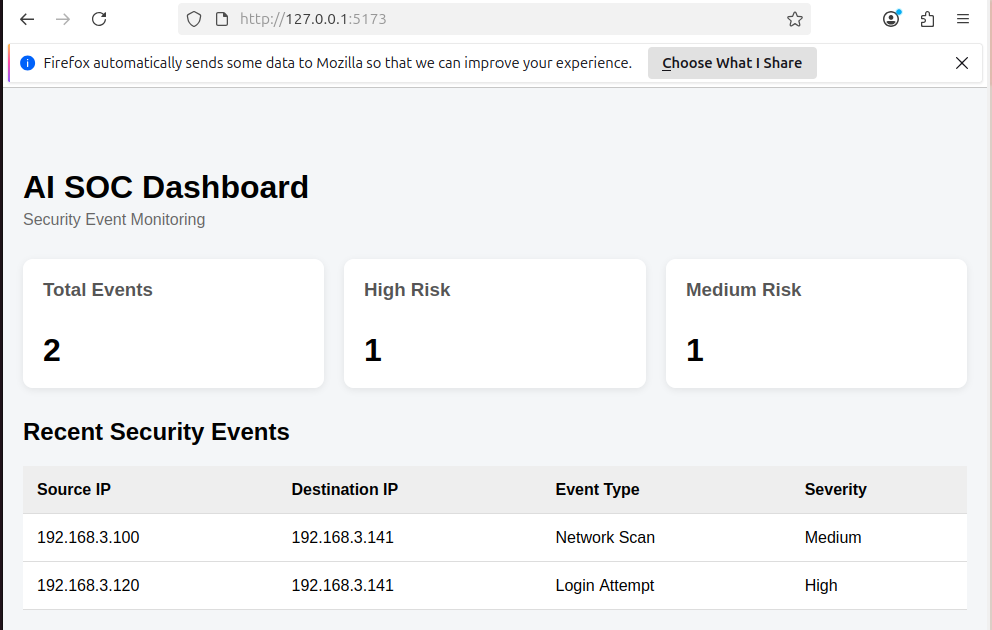Open the Firefox account menu
This screenshot has height=630, width=992.
pos(891,19)
